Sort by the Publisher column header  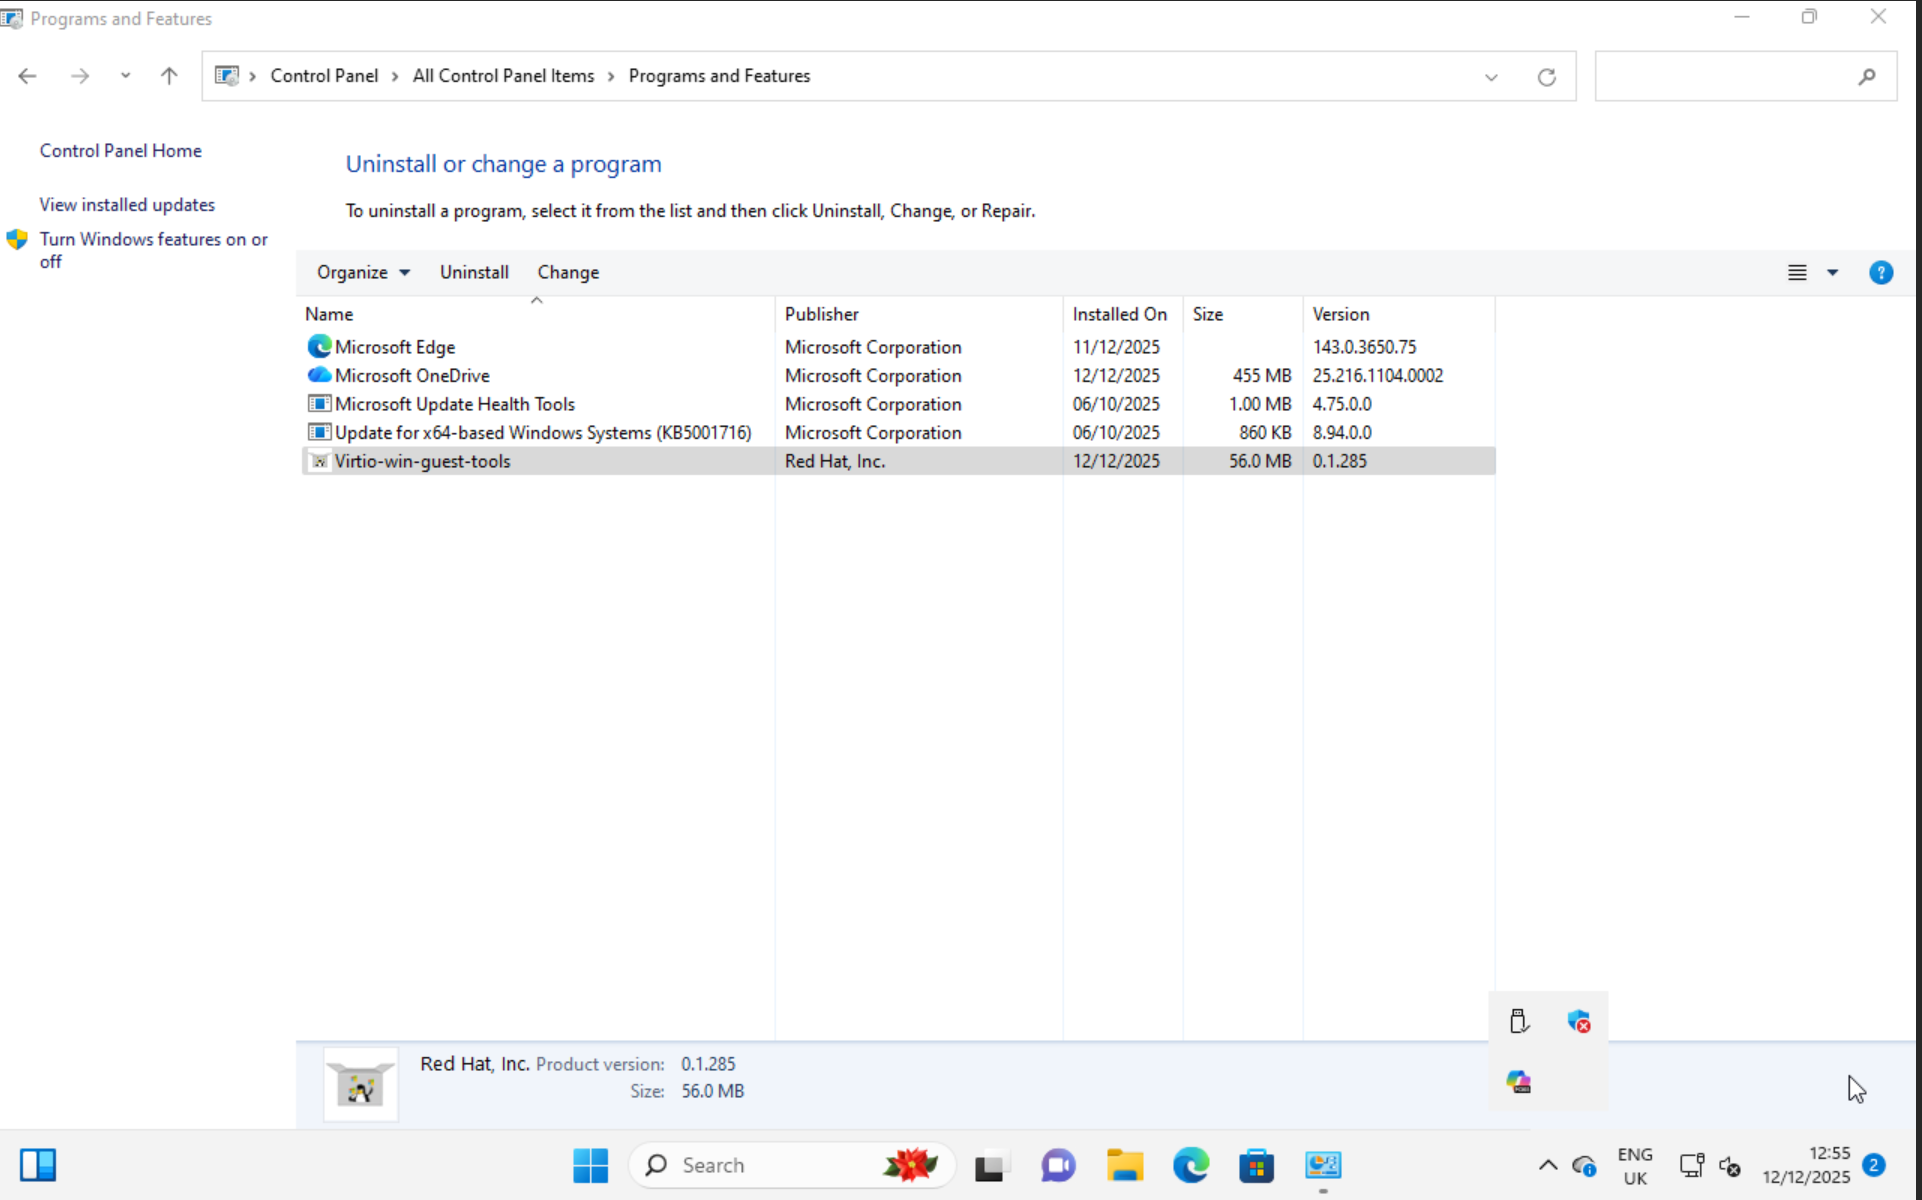(821, 314)
